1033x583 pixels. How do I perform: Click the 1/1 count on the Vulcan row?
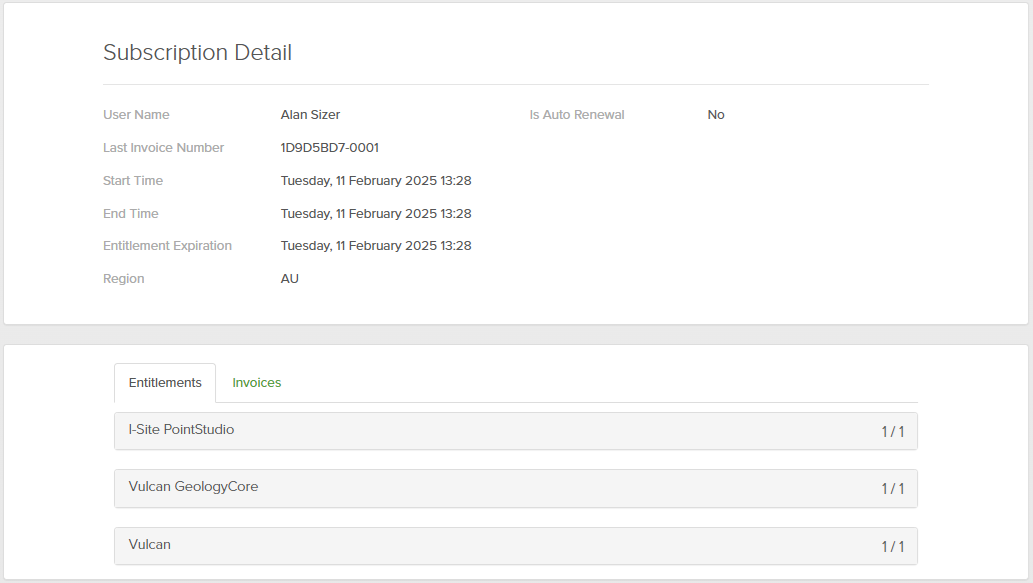pos(892,547)
